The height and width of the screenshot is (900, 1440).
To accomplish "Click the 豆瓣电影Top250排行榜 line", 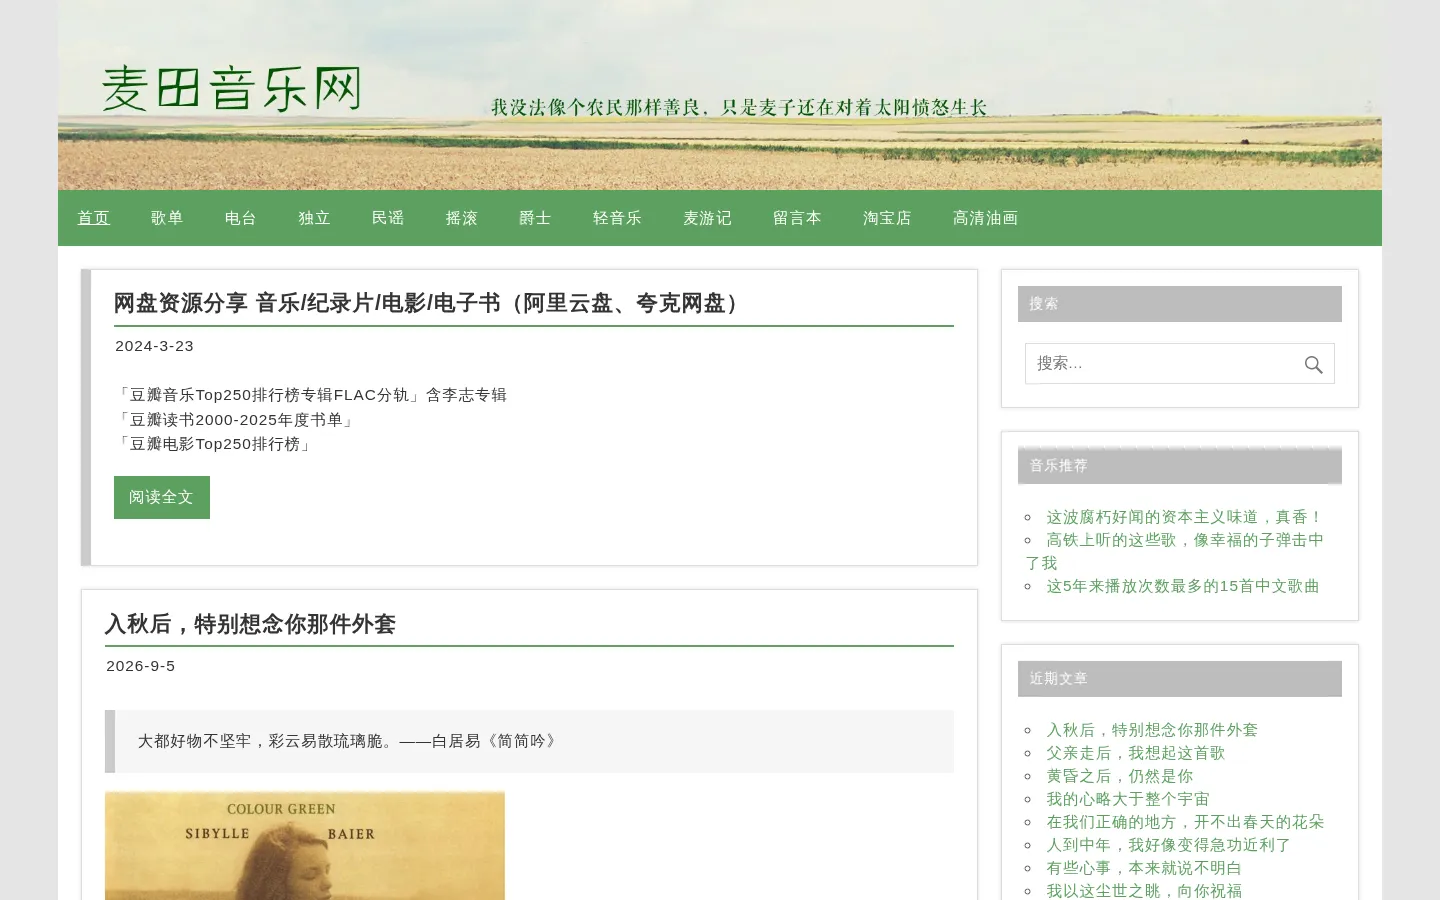I will (x=215, y=444).
